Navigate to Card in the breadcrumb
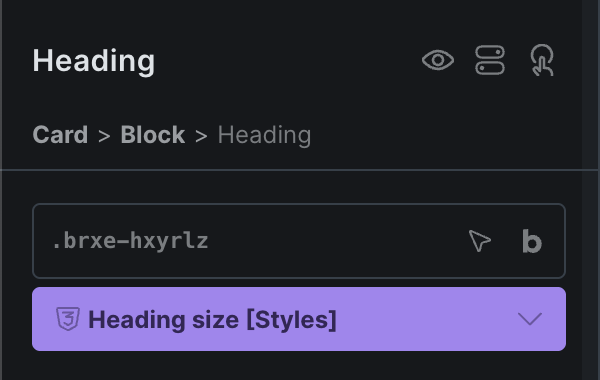The height and width of the screenshot is (380, 600). point(60,135)
